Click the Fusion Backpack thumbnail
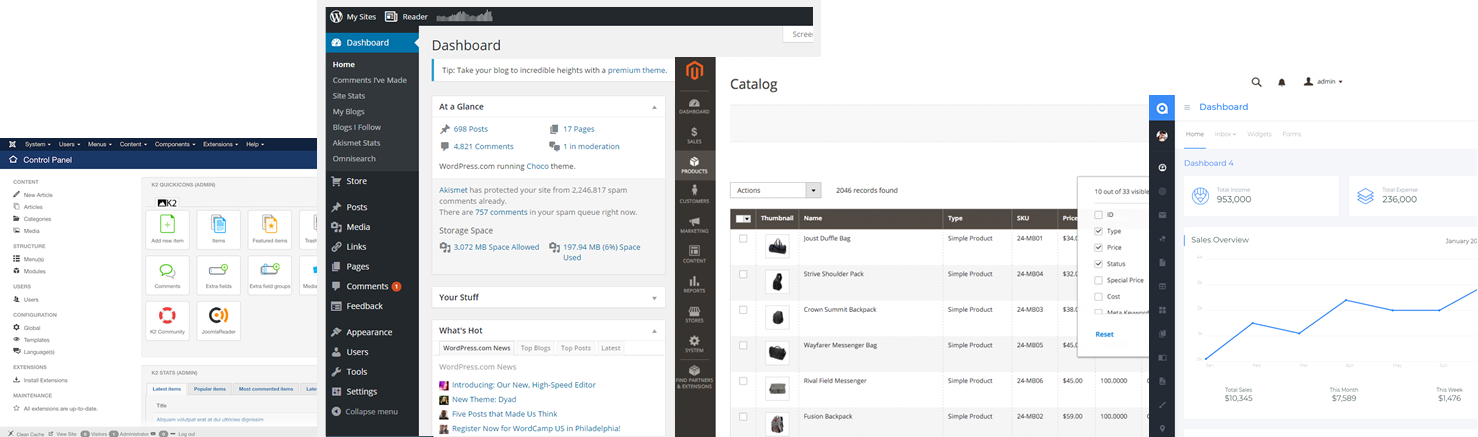This screenshot has height=437, width=1478. coord(777,423)
